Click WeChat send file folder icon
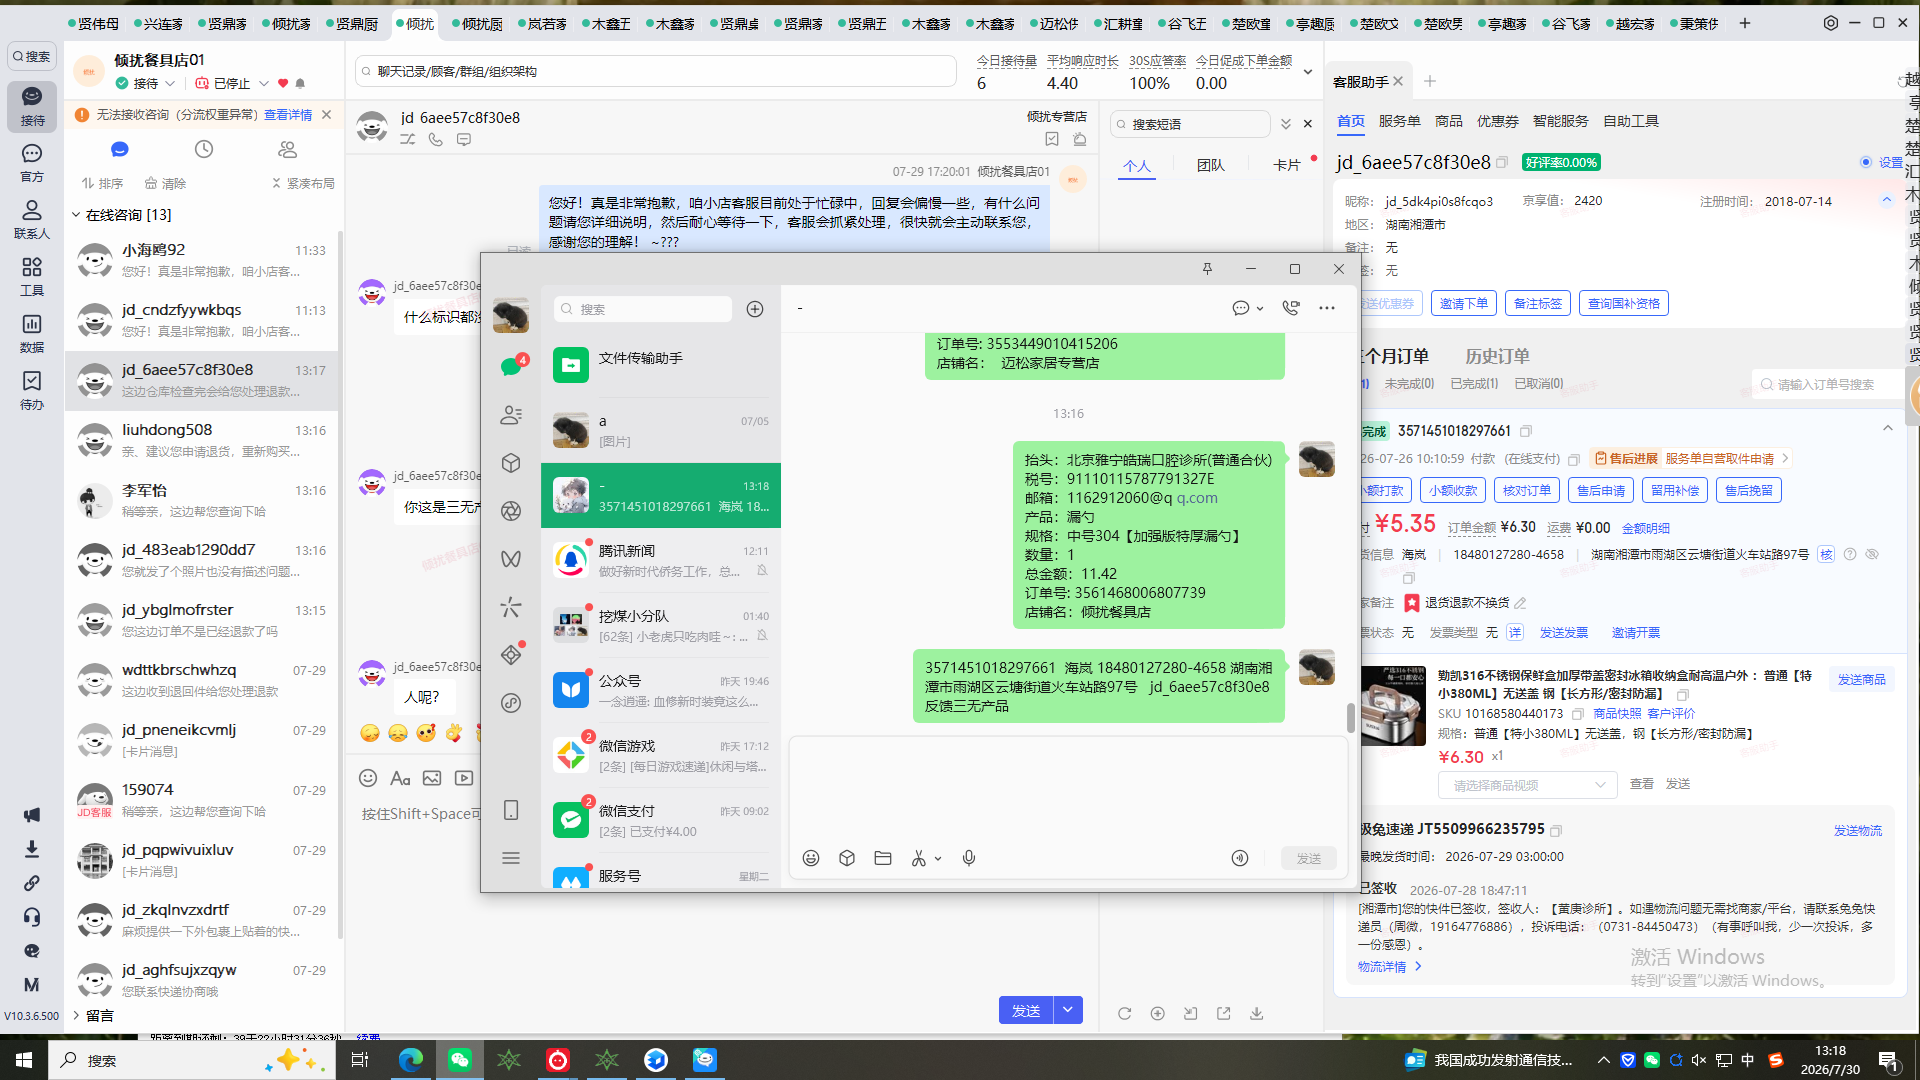The image size is (1920, 1080). (x=883, y=858)
